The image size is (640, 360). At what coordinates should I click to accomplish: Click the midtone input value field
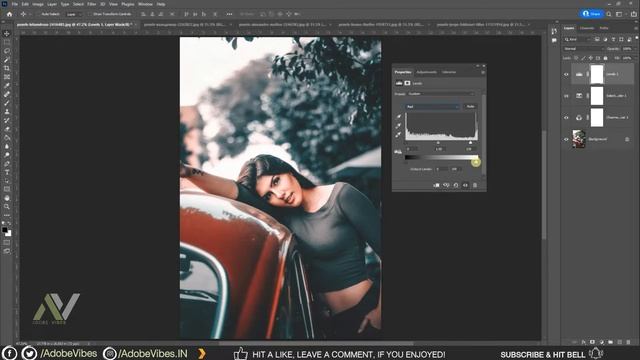[439, 149]
